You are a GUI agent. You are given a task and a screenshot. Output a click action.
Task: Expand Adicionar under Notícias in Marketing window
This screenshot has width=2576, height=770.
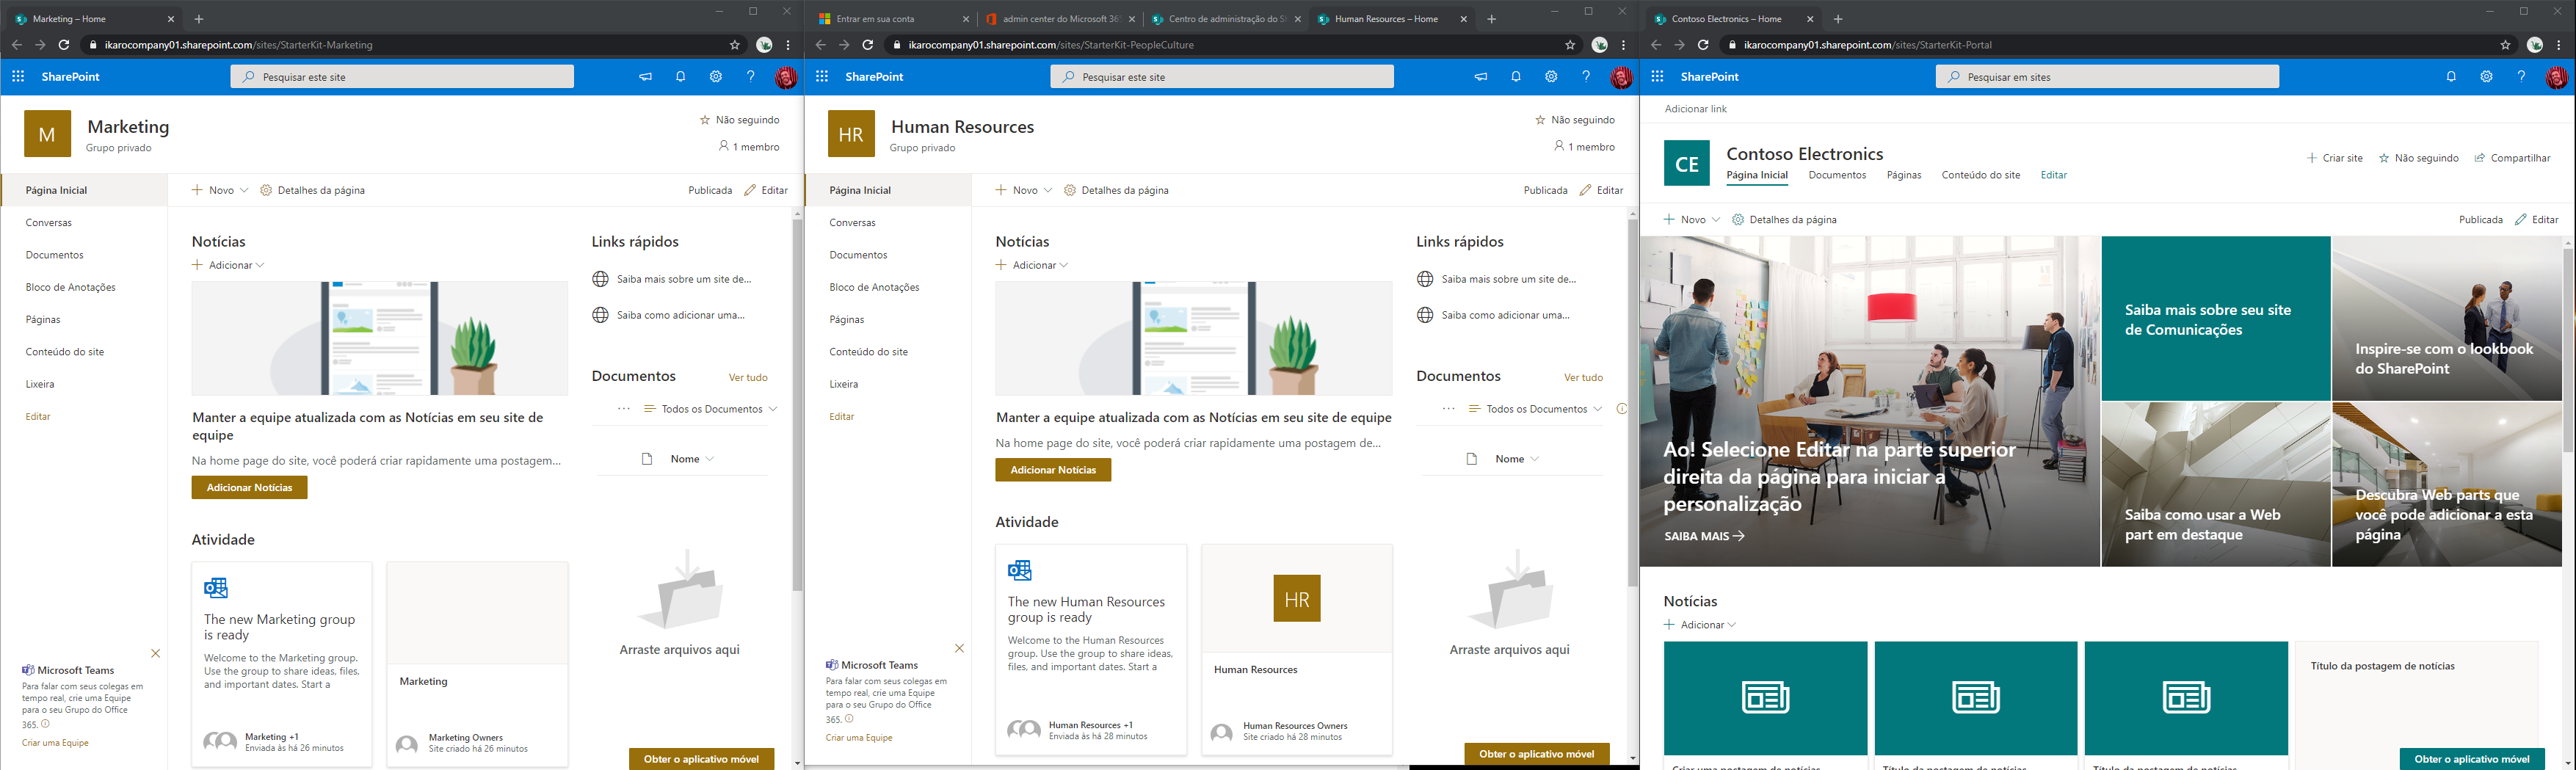pyautogui.click(x=228, y=265)
